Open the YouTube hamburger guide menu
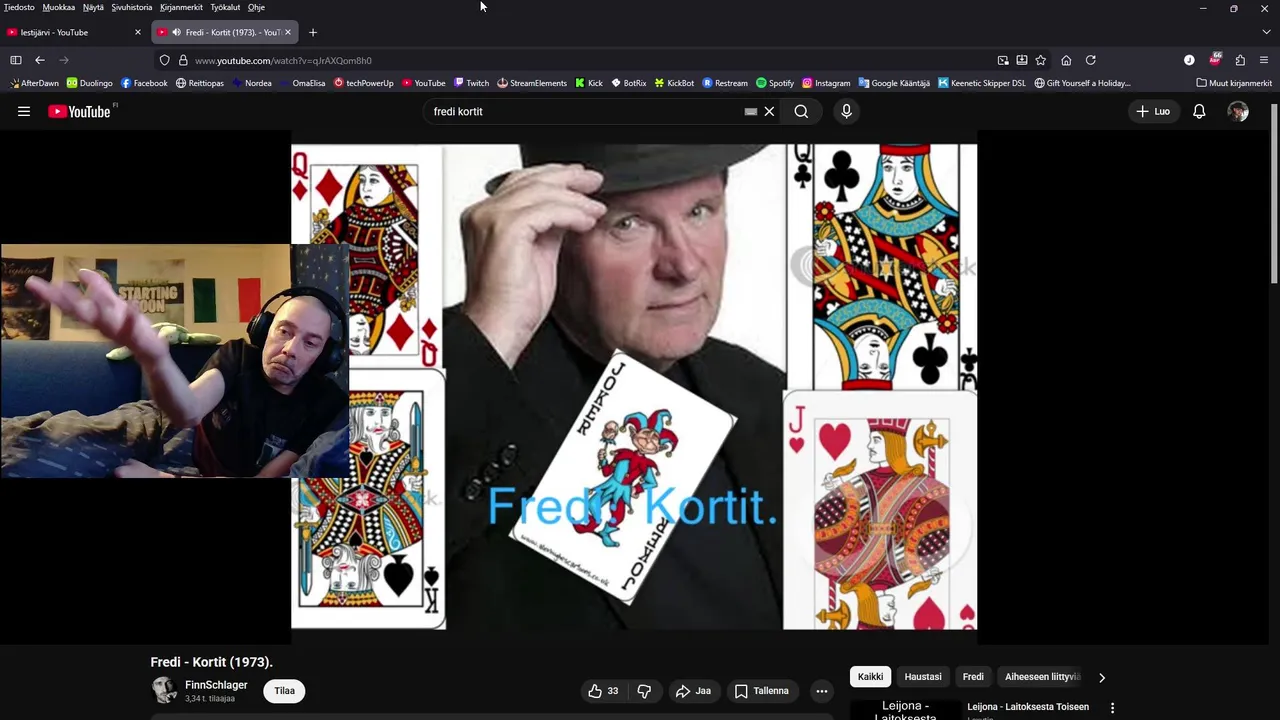The height and width of the screenshot is (720, 1280). pos(24,111)
